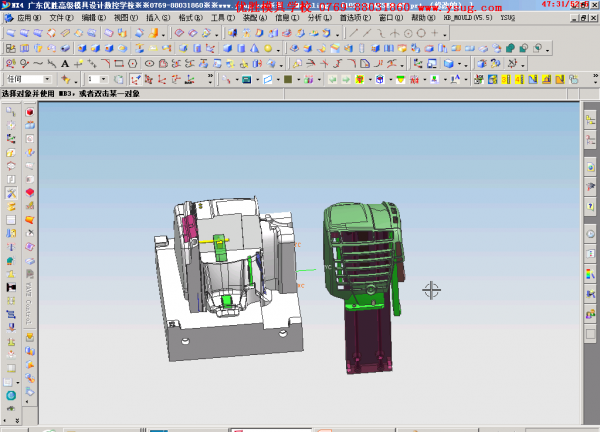Viewport: 600px width, 432px height.
Task: Select the circle-with-center-point curve tool
Action: pos(408,33)
